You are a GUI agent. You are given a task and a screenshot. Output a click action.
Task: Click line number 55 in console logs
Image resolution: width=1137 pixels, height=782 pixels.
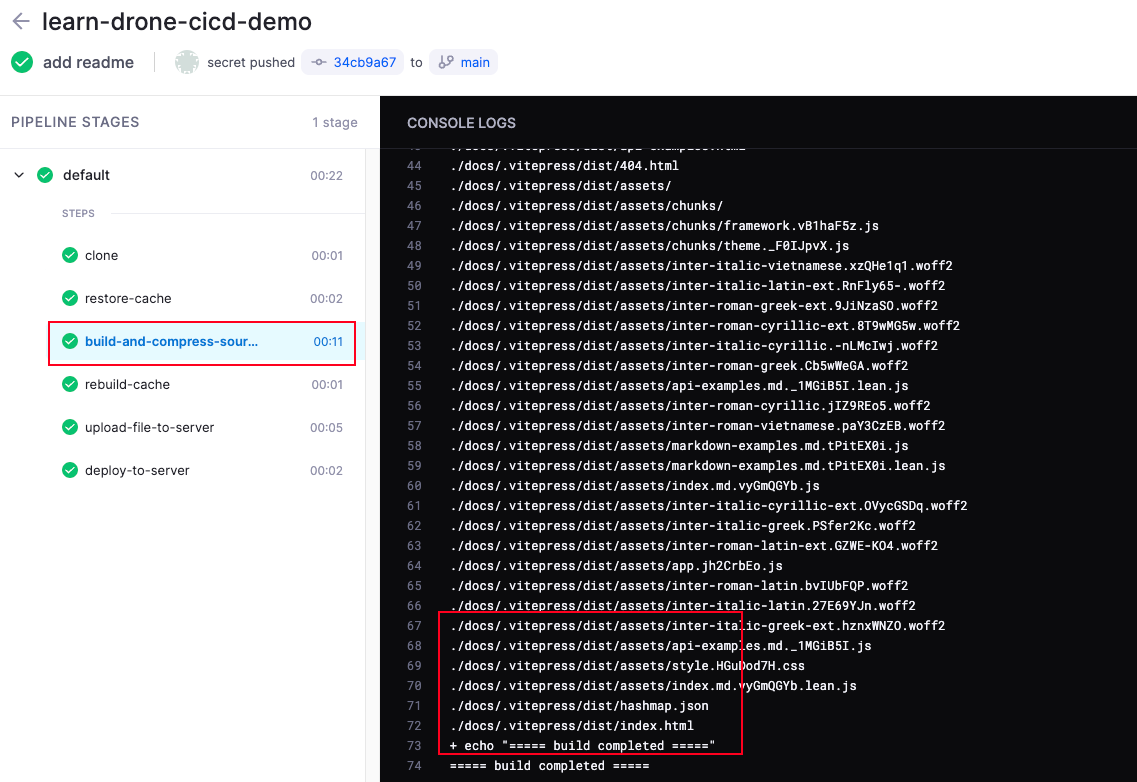pyautogui.click(x=414, y=386)
